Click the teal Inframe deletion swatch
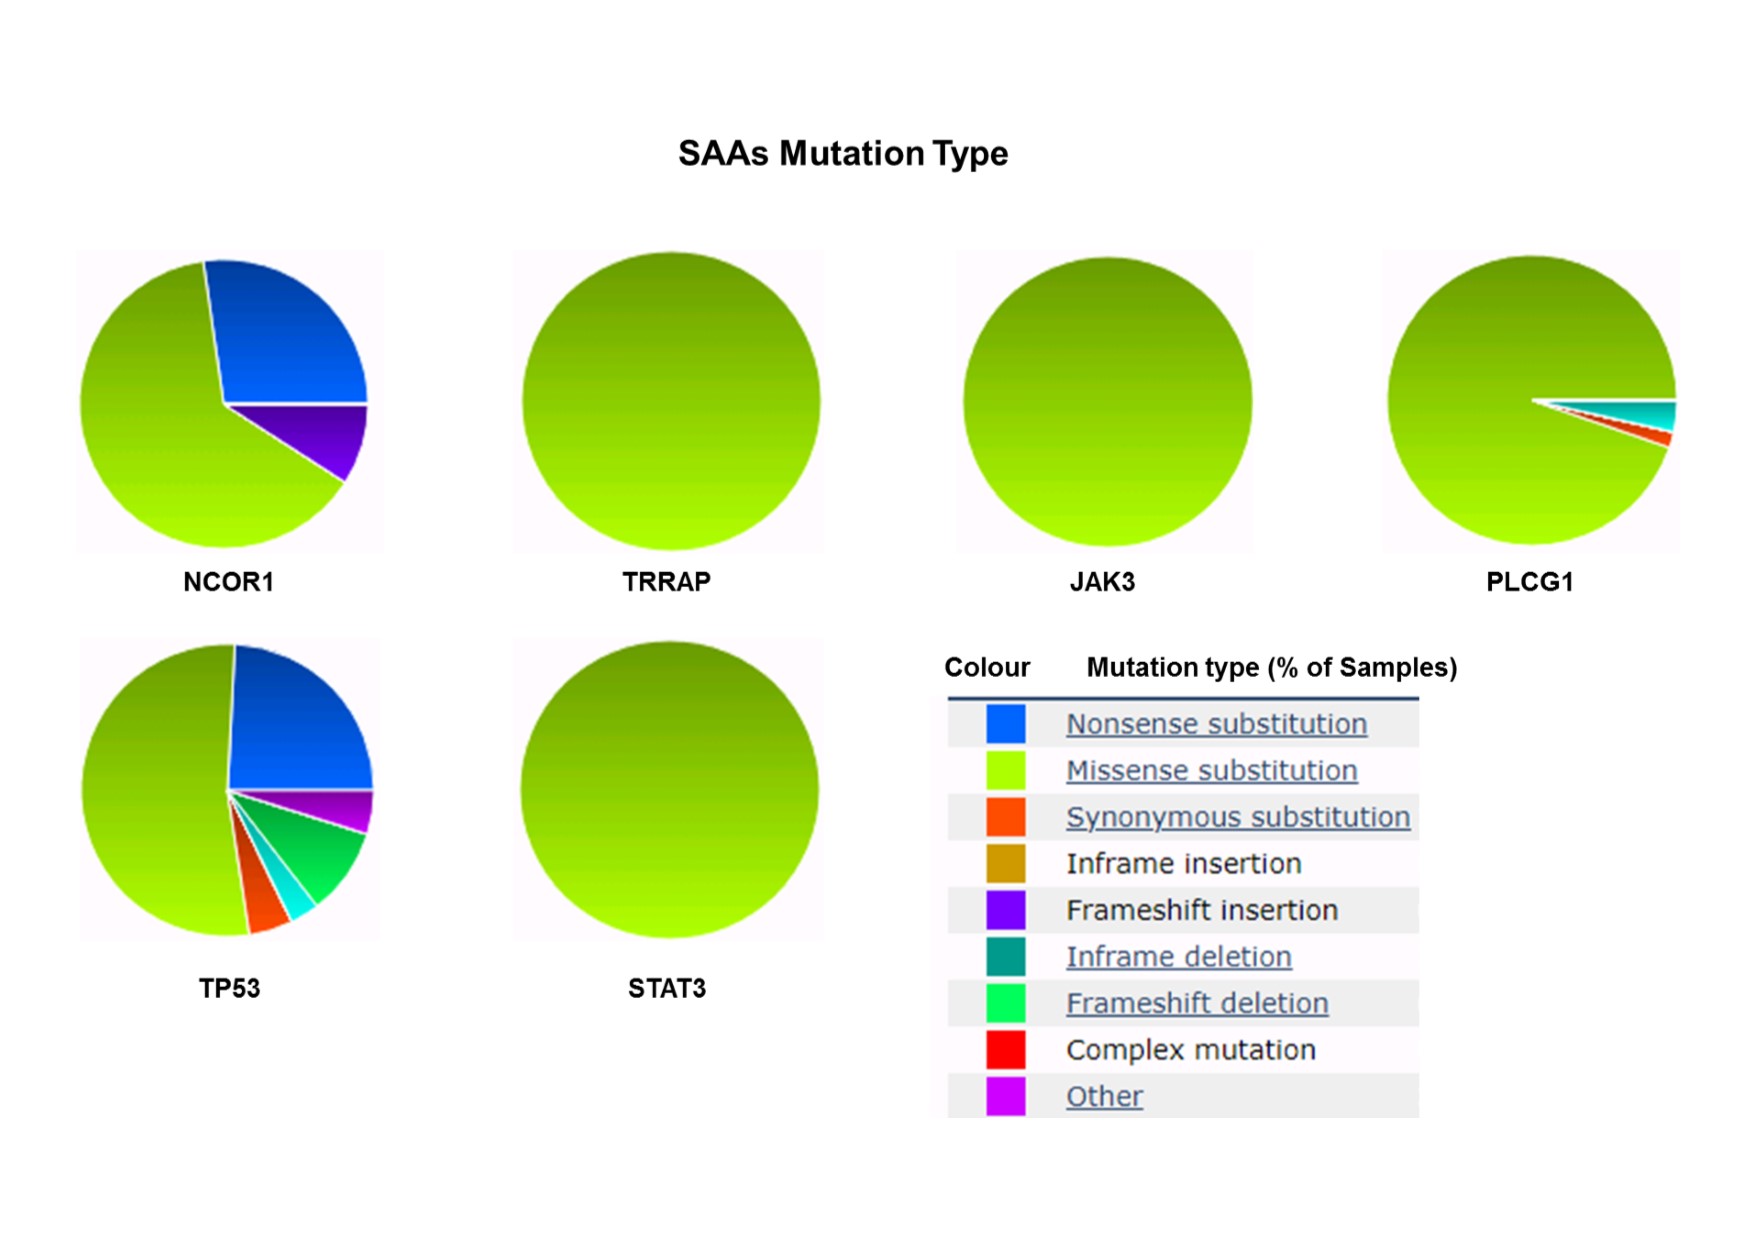The width and height of the screenshot is (1754, 1240). (x=1005, y=957)
